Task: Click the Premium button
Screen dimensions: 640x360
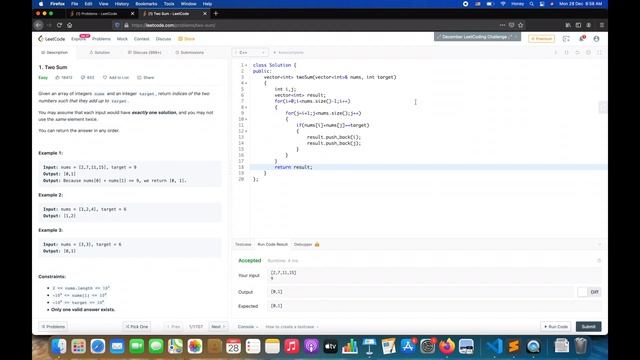Action: coord(541,39)
